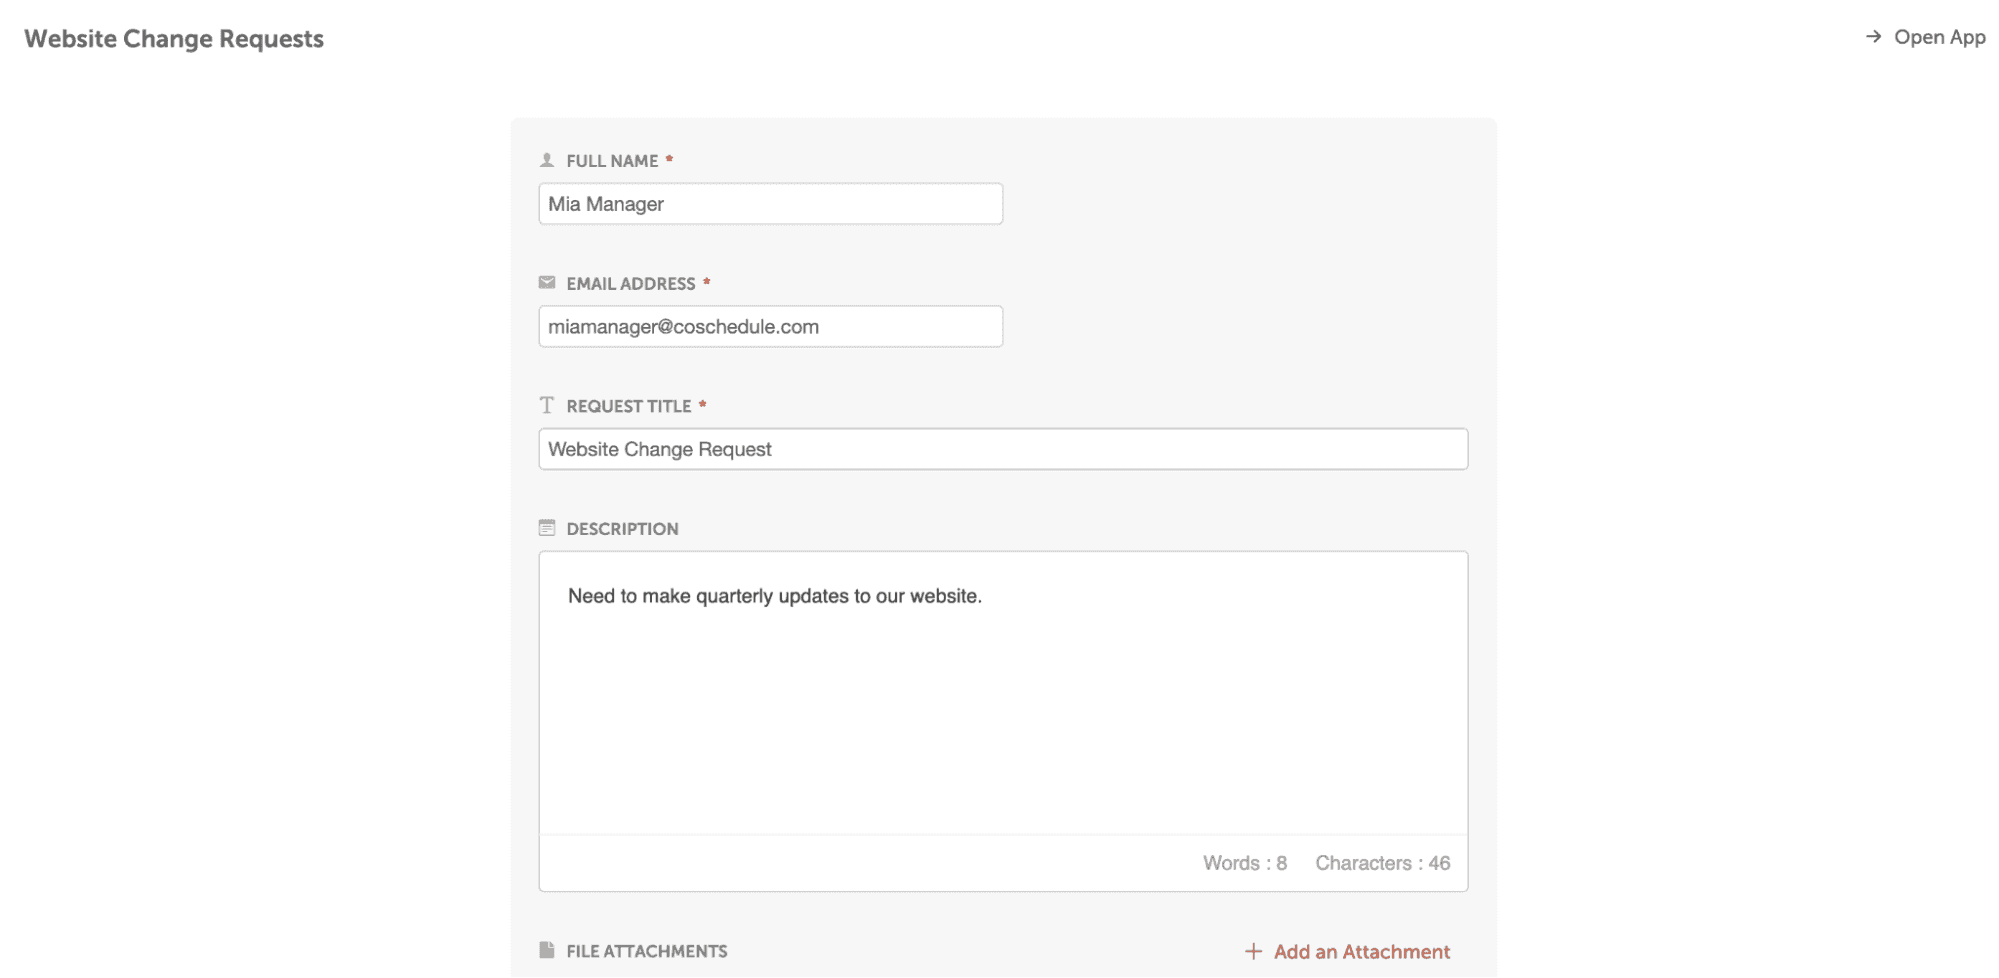Click the REQUEST TITLE field label
Viewport: 1999px width, 978px height.
click(x=628, y=406)
